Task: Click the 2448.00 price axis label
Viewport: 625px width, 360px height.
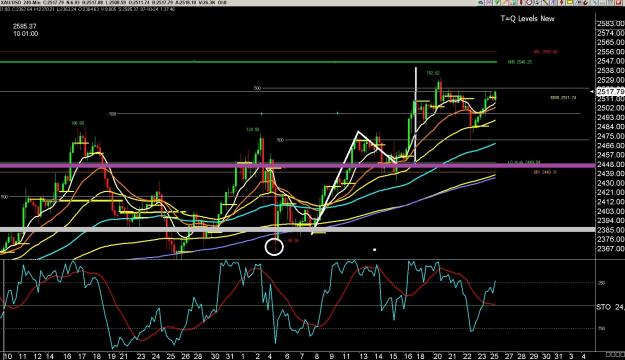Action: [x=611, y=164]
